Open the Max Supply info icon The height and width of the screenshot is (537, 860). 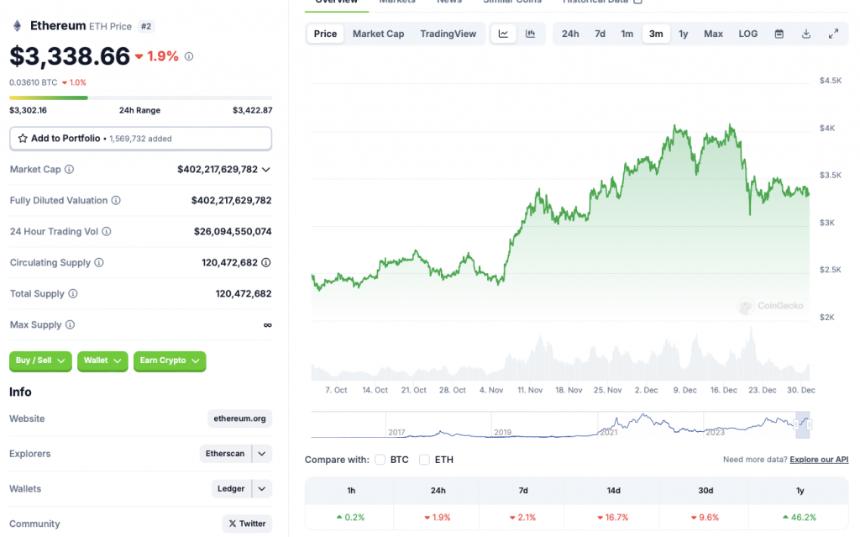tap(70, 325)
